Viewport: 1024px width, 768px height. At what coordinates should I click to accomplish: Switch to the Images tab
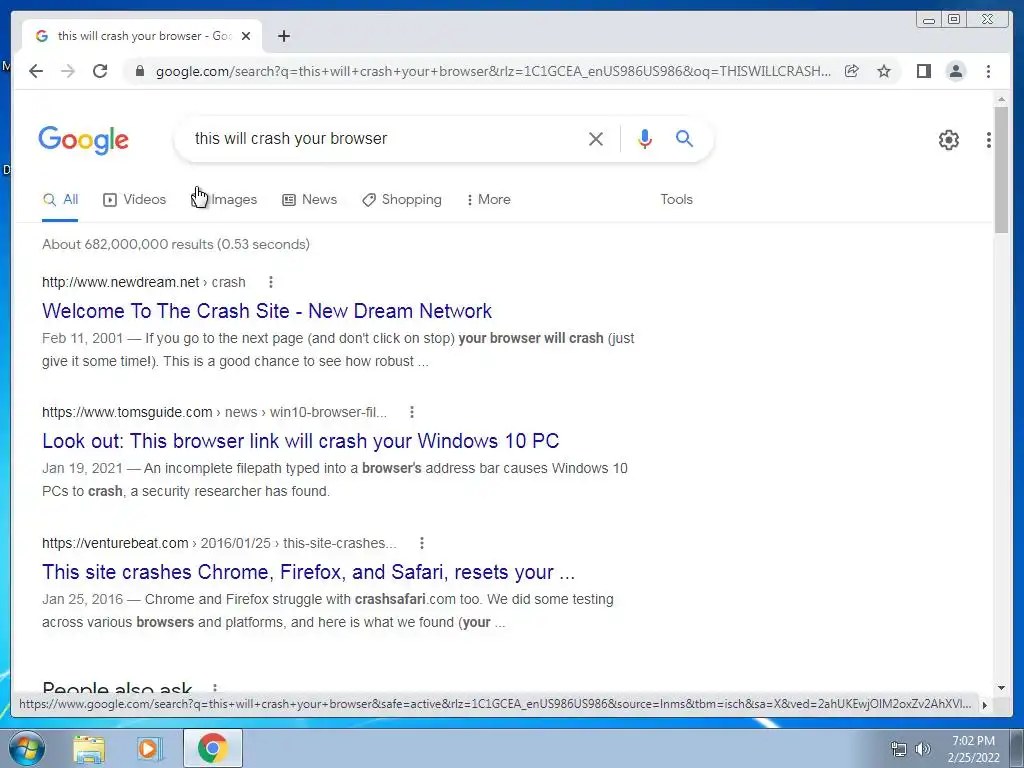coord(224,200)
